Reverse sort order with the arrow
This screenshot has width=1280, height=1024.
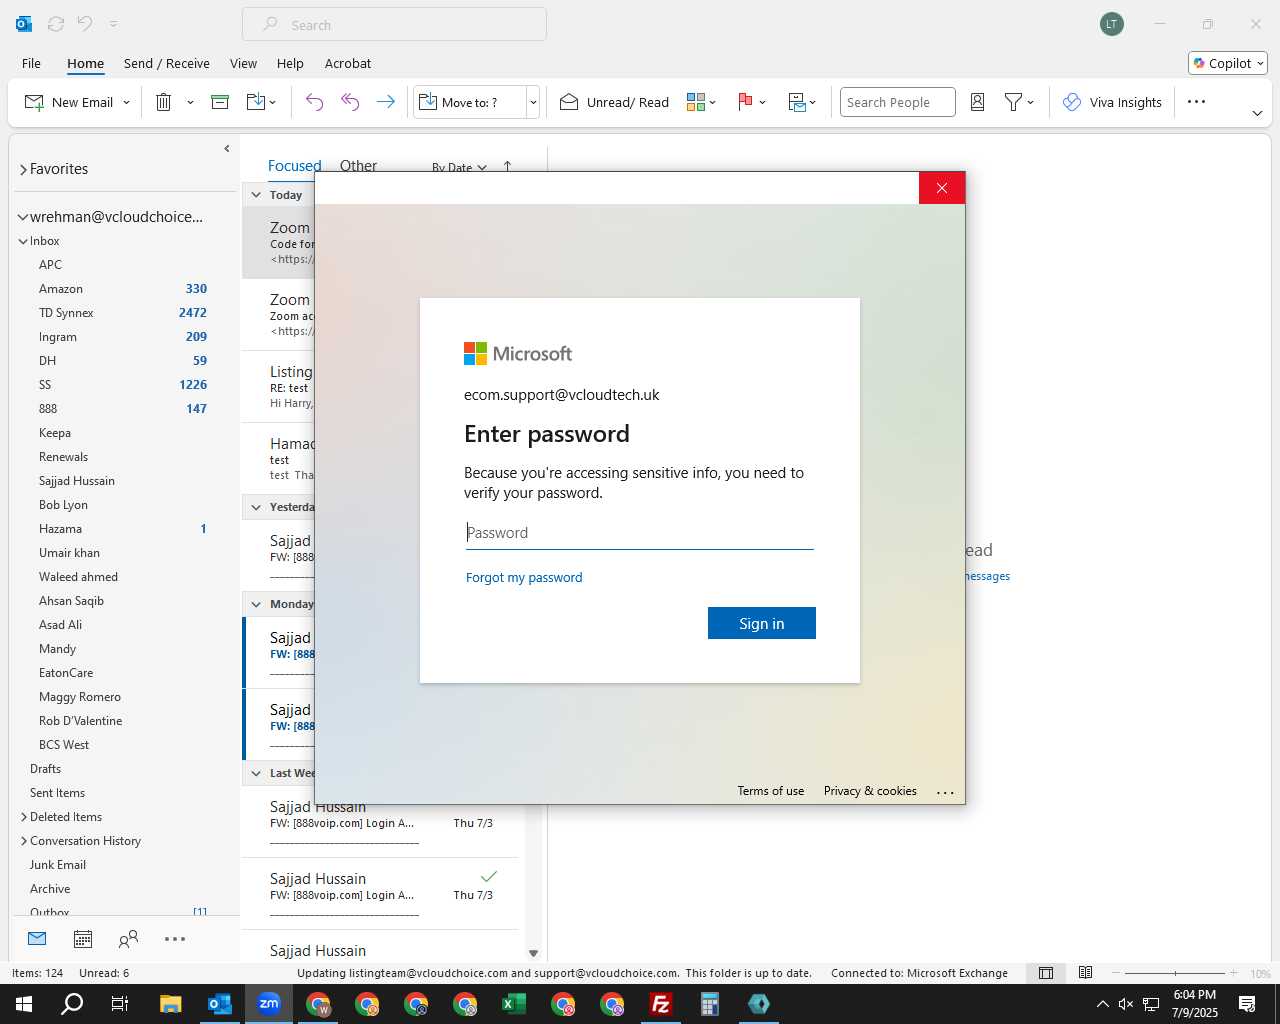[x=507, y=167]
